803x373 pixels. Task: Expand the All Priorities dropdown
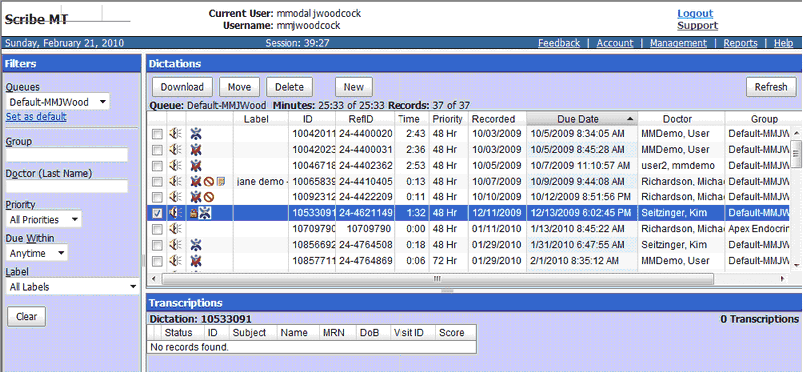44,220
